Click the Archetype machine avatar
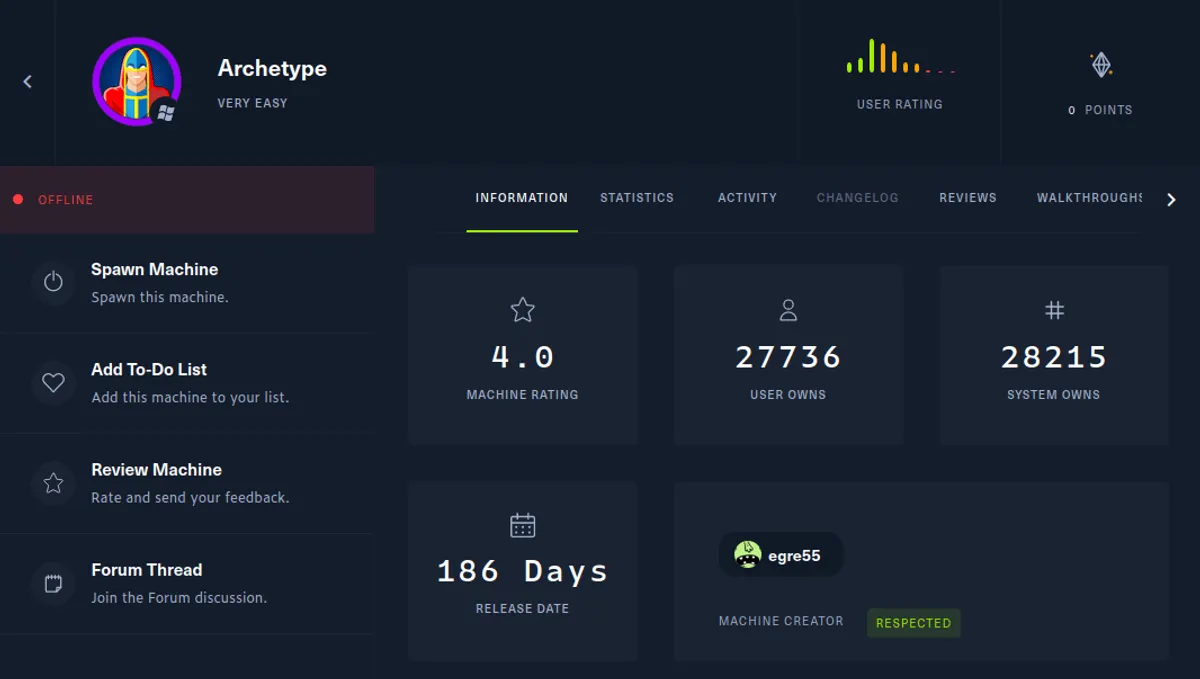 click(x=136, y=81)
